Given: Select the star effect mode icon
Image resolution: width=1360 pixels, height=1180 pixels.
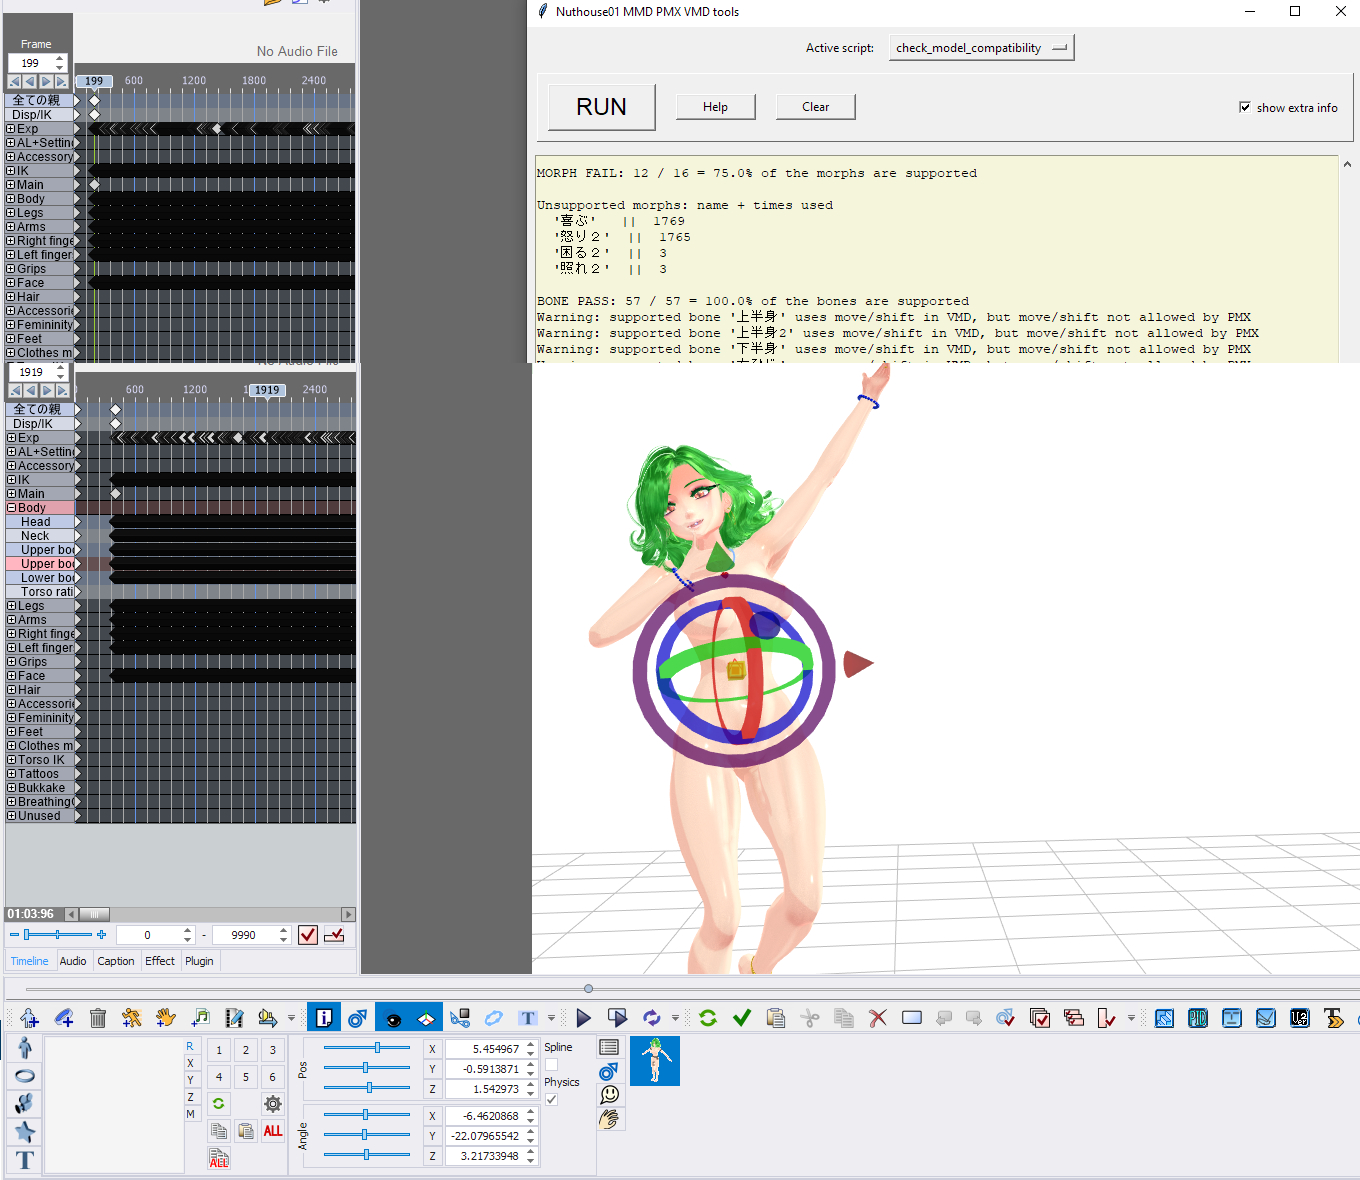Looking at the screenshot, I should [x=25, y=1132].
